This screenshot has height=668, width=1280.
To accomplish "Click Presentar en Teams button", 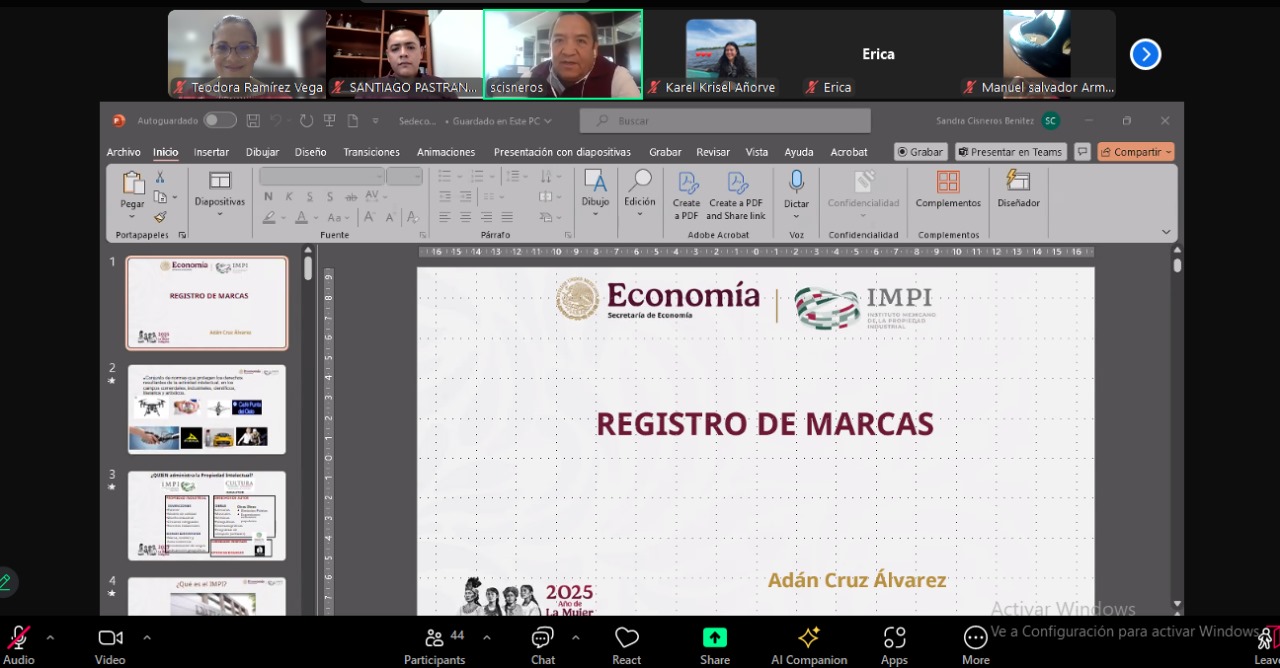I will click(1010, 152).
